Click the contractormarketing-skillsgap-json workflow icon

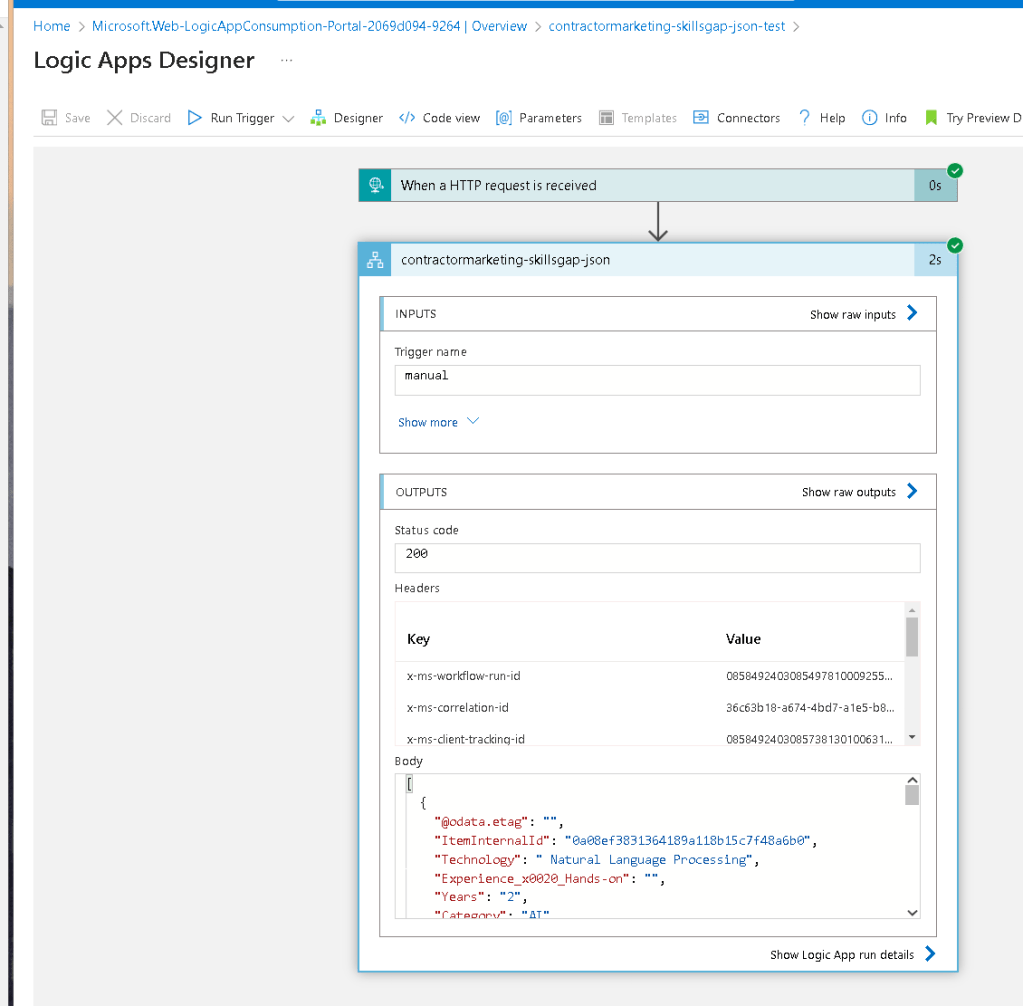tap(375, 260)
